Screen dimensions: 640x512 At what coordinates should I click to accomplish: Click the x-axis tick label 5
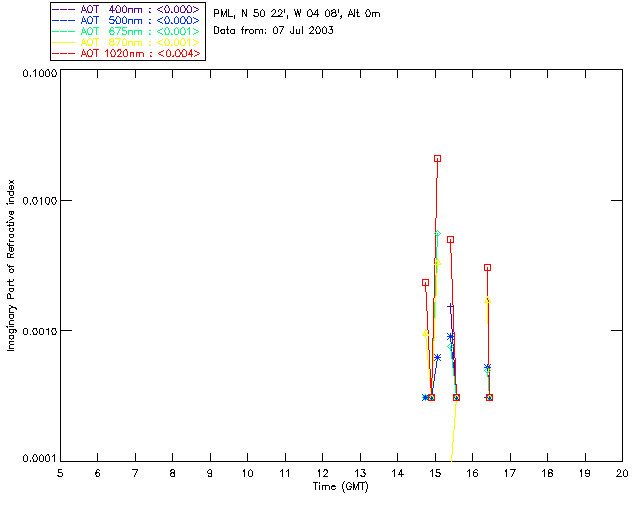[x=60, y=473]
